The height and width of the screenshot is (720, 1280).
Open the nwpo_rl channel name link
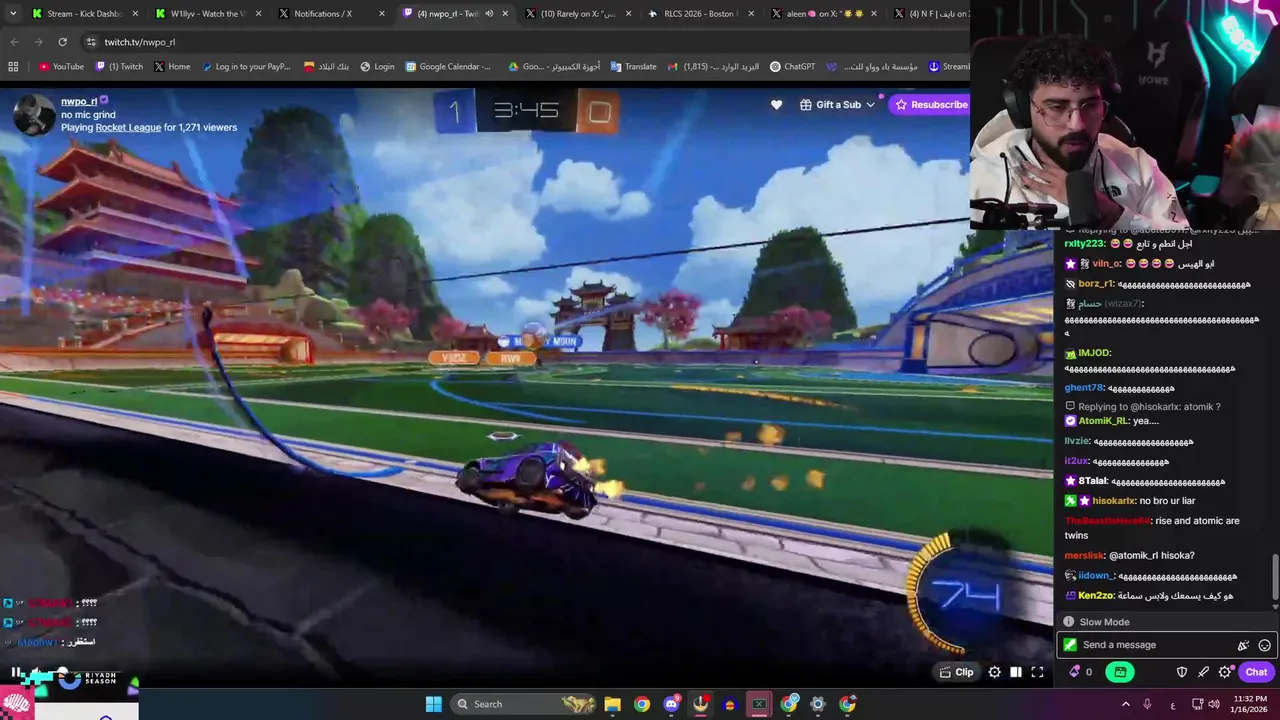(x=79, y=101)
